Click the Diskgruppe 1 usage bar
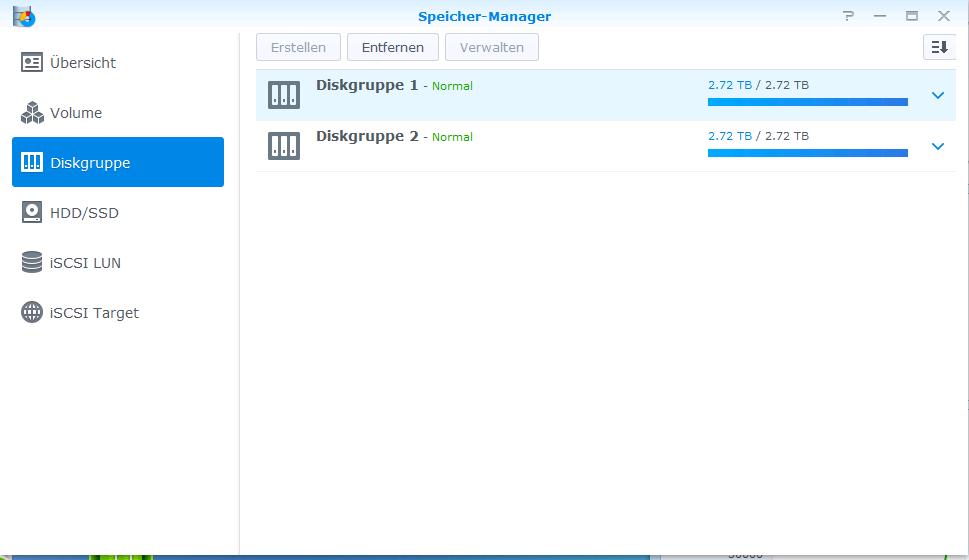Viewport: 969px width, 560px height. (808, 102)
